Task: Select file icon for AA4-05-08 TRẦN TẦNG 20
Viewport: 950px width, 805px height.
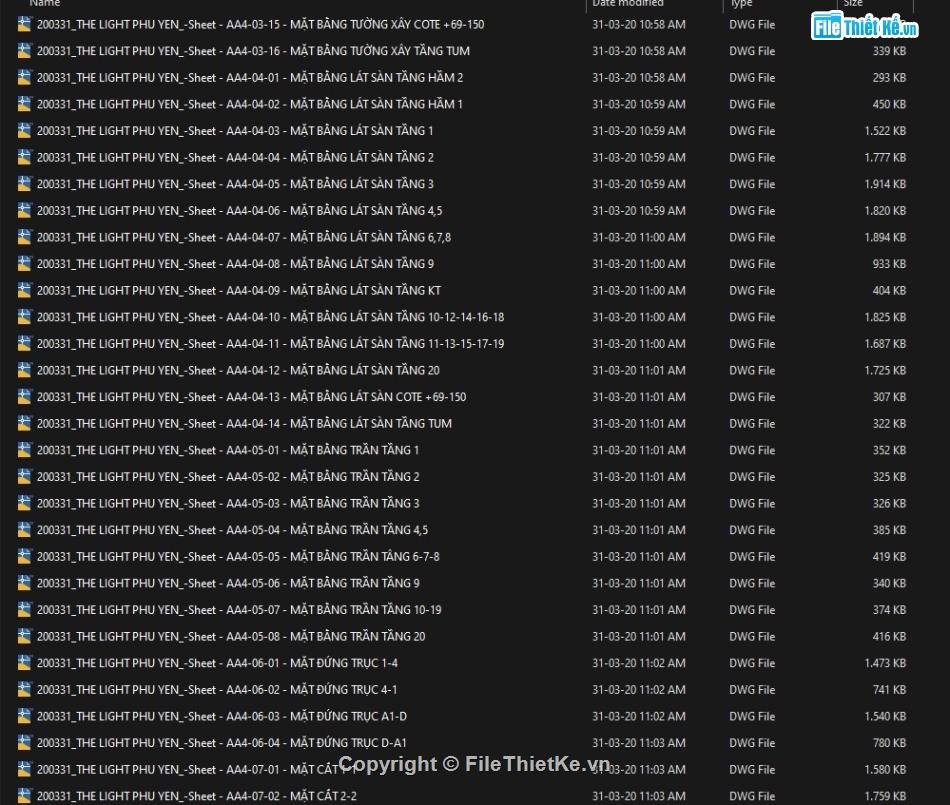Action: click(24, 636)
